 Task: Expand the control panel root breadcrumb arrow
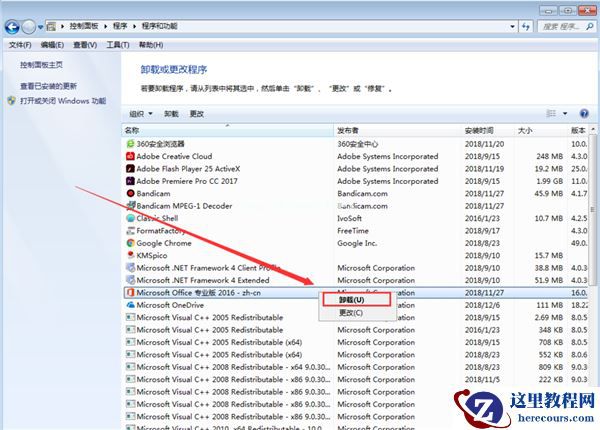[62, 26]
